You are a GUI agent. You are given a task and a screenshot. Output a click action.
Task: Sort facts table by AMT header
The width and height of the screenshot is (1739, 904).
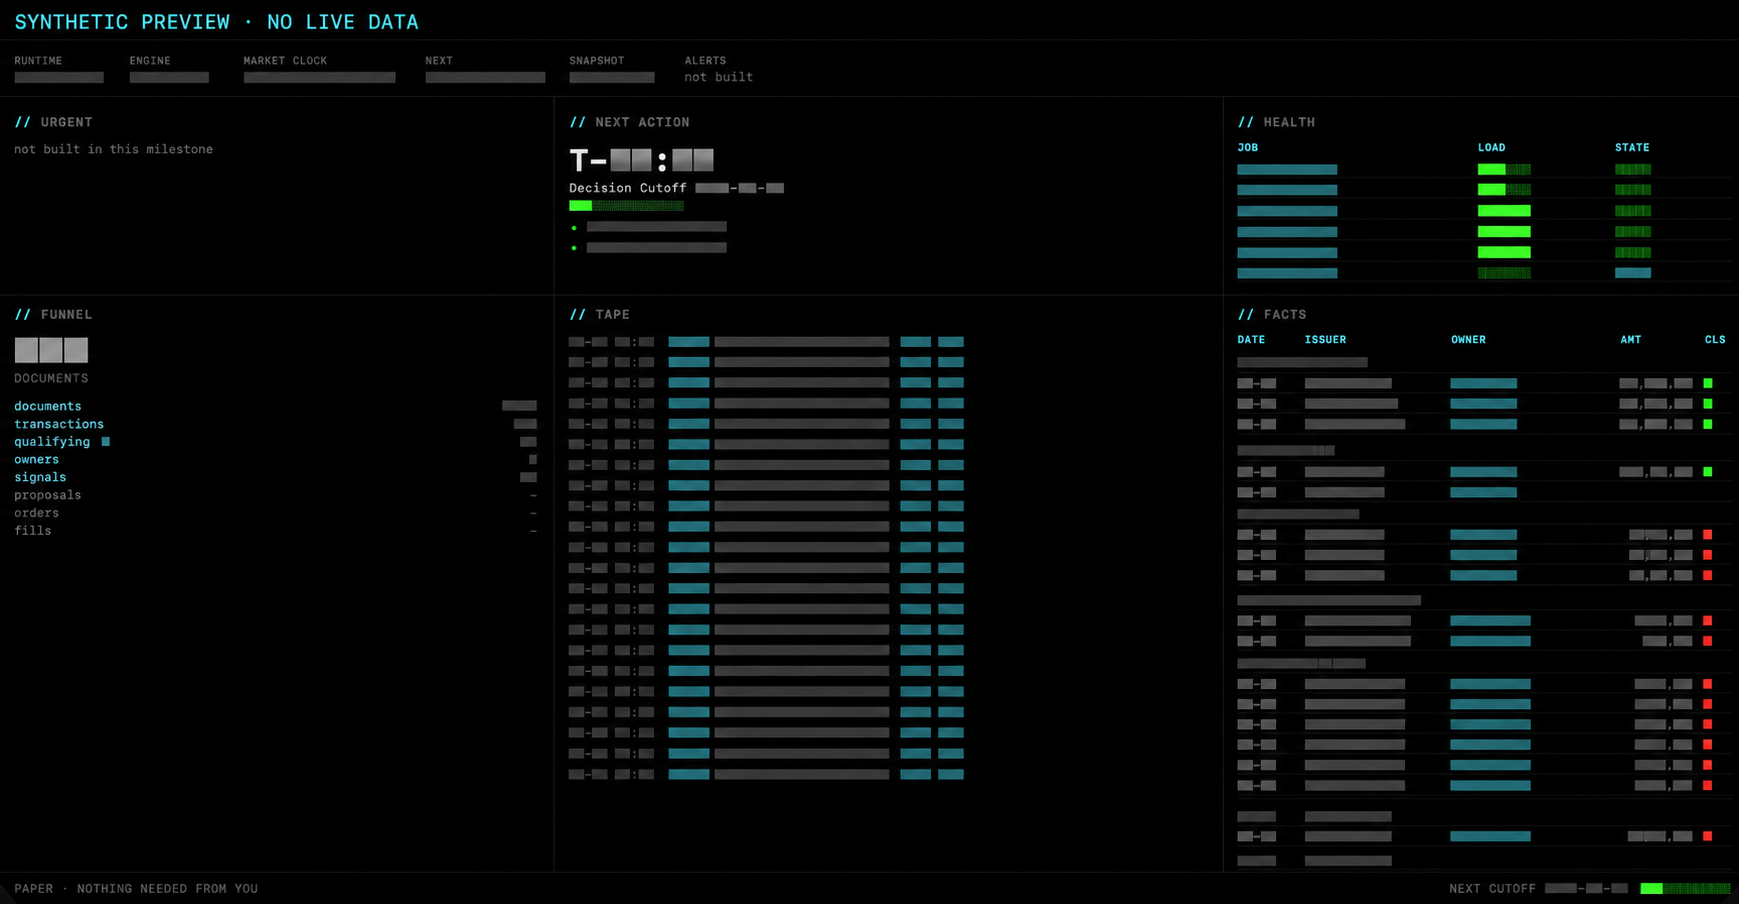(1630, 340)
